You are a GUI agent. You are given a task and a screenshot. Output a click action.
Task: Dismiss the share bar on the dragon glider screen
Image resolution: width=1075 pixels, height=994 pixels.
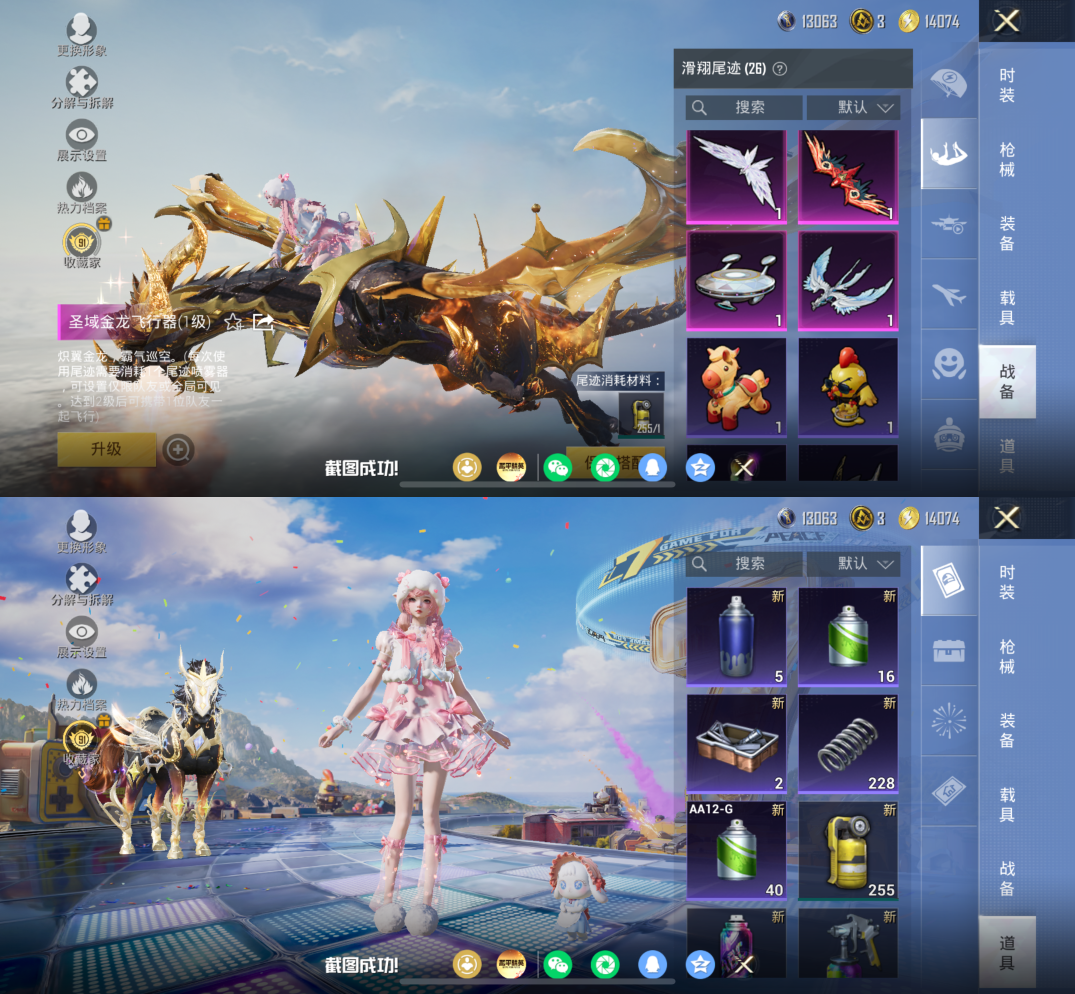coord(744,468)
